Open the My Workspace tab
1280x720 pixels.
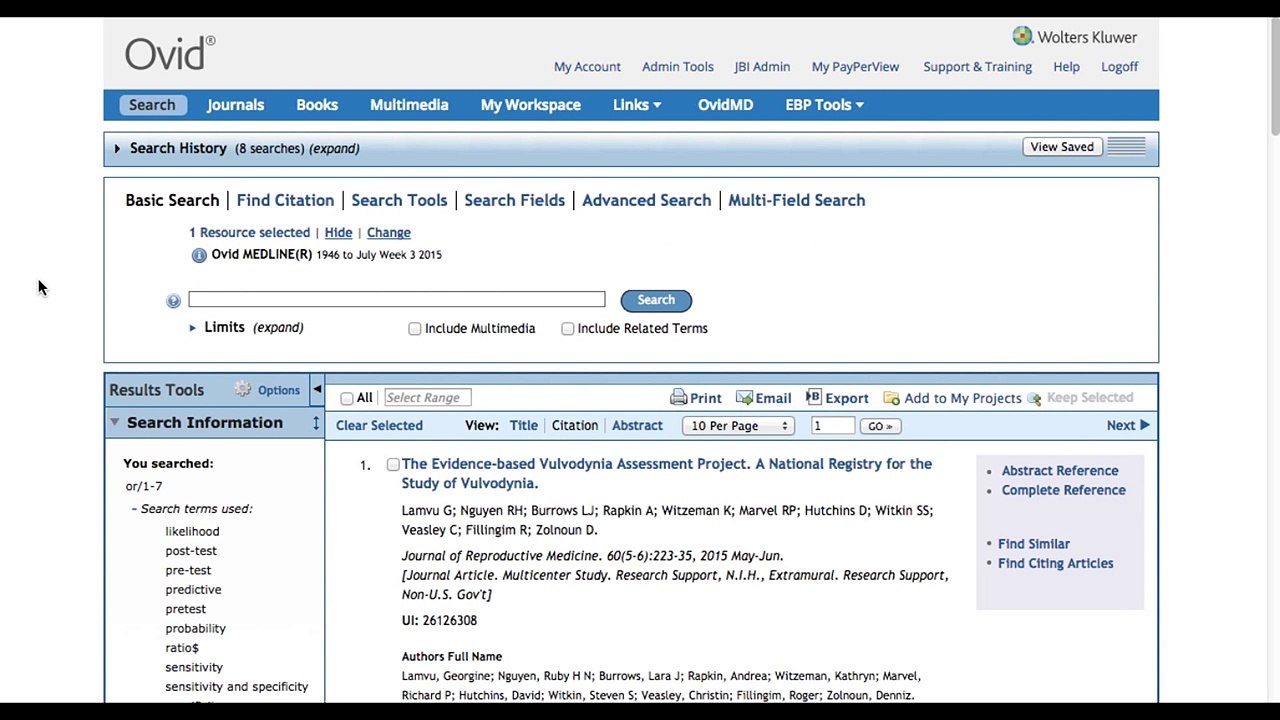point(531,105)
